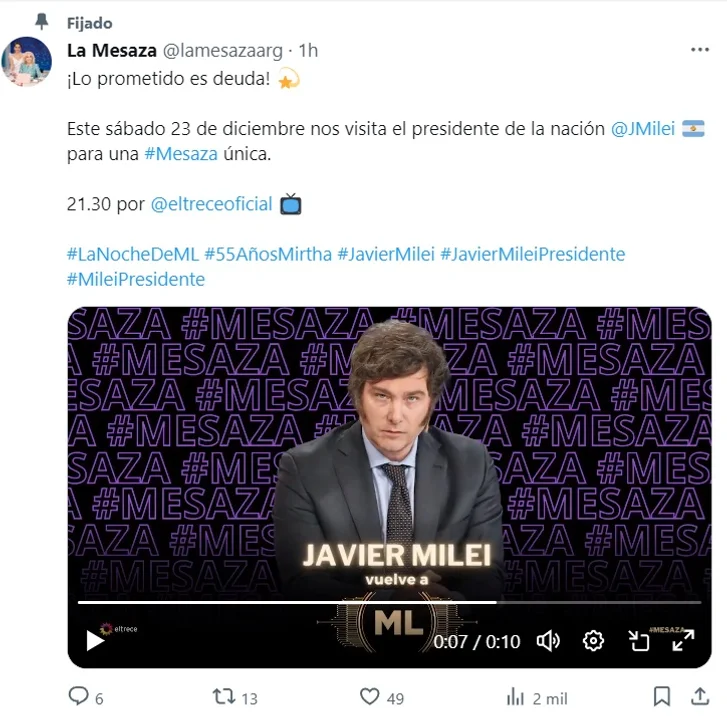The height and width of the screenshot is (720, 727).
Task: Share the tweet via the upload icon
Action: pos(700,696)
